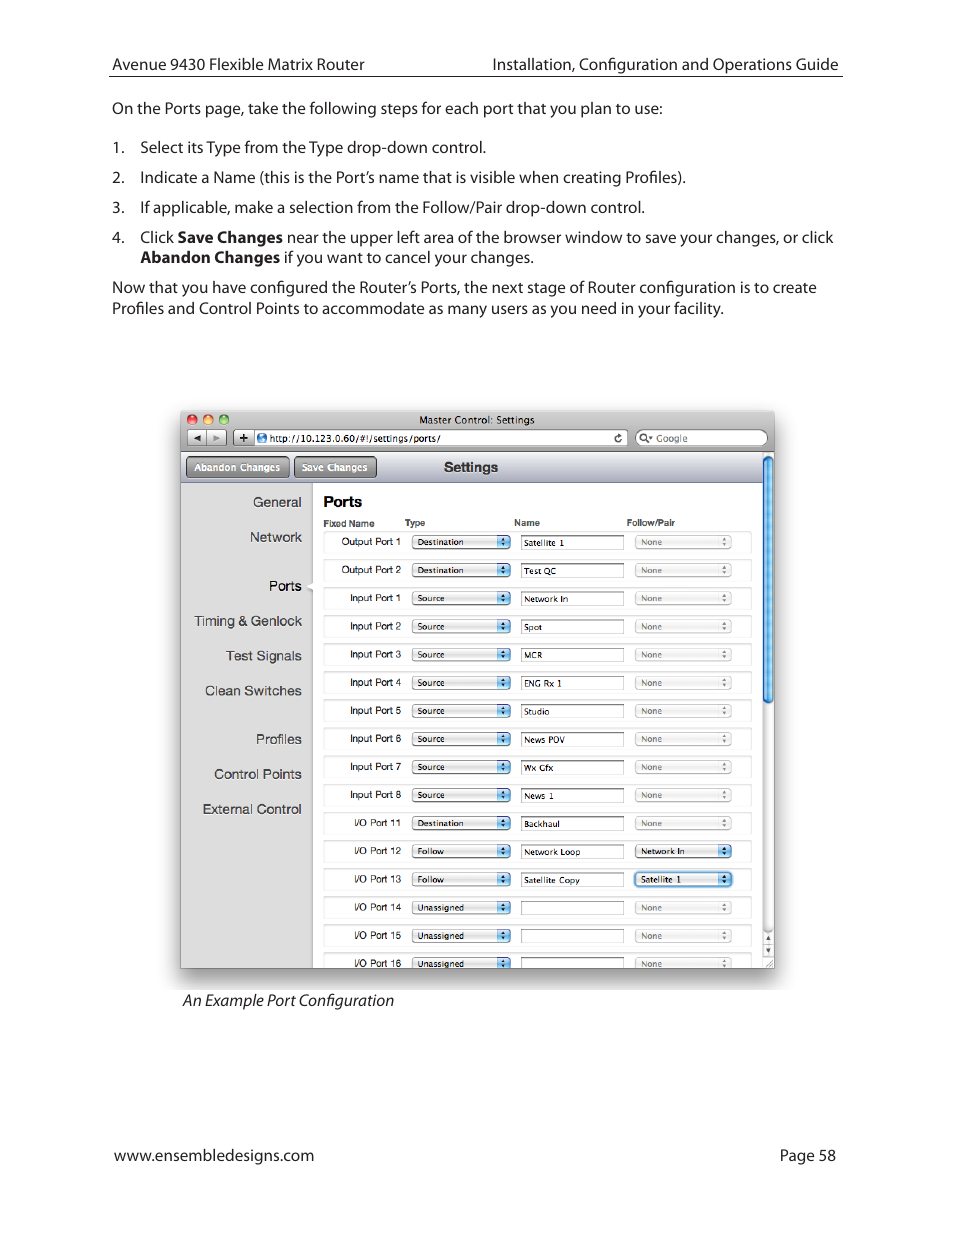
Task: Open Type dropdown for I/O Port 15
Action: [461, 936]
